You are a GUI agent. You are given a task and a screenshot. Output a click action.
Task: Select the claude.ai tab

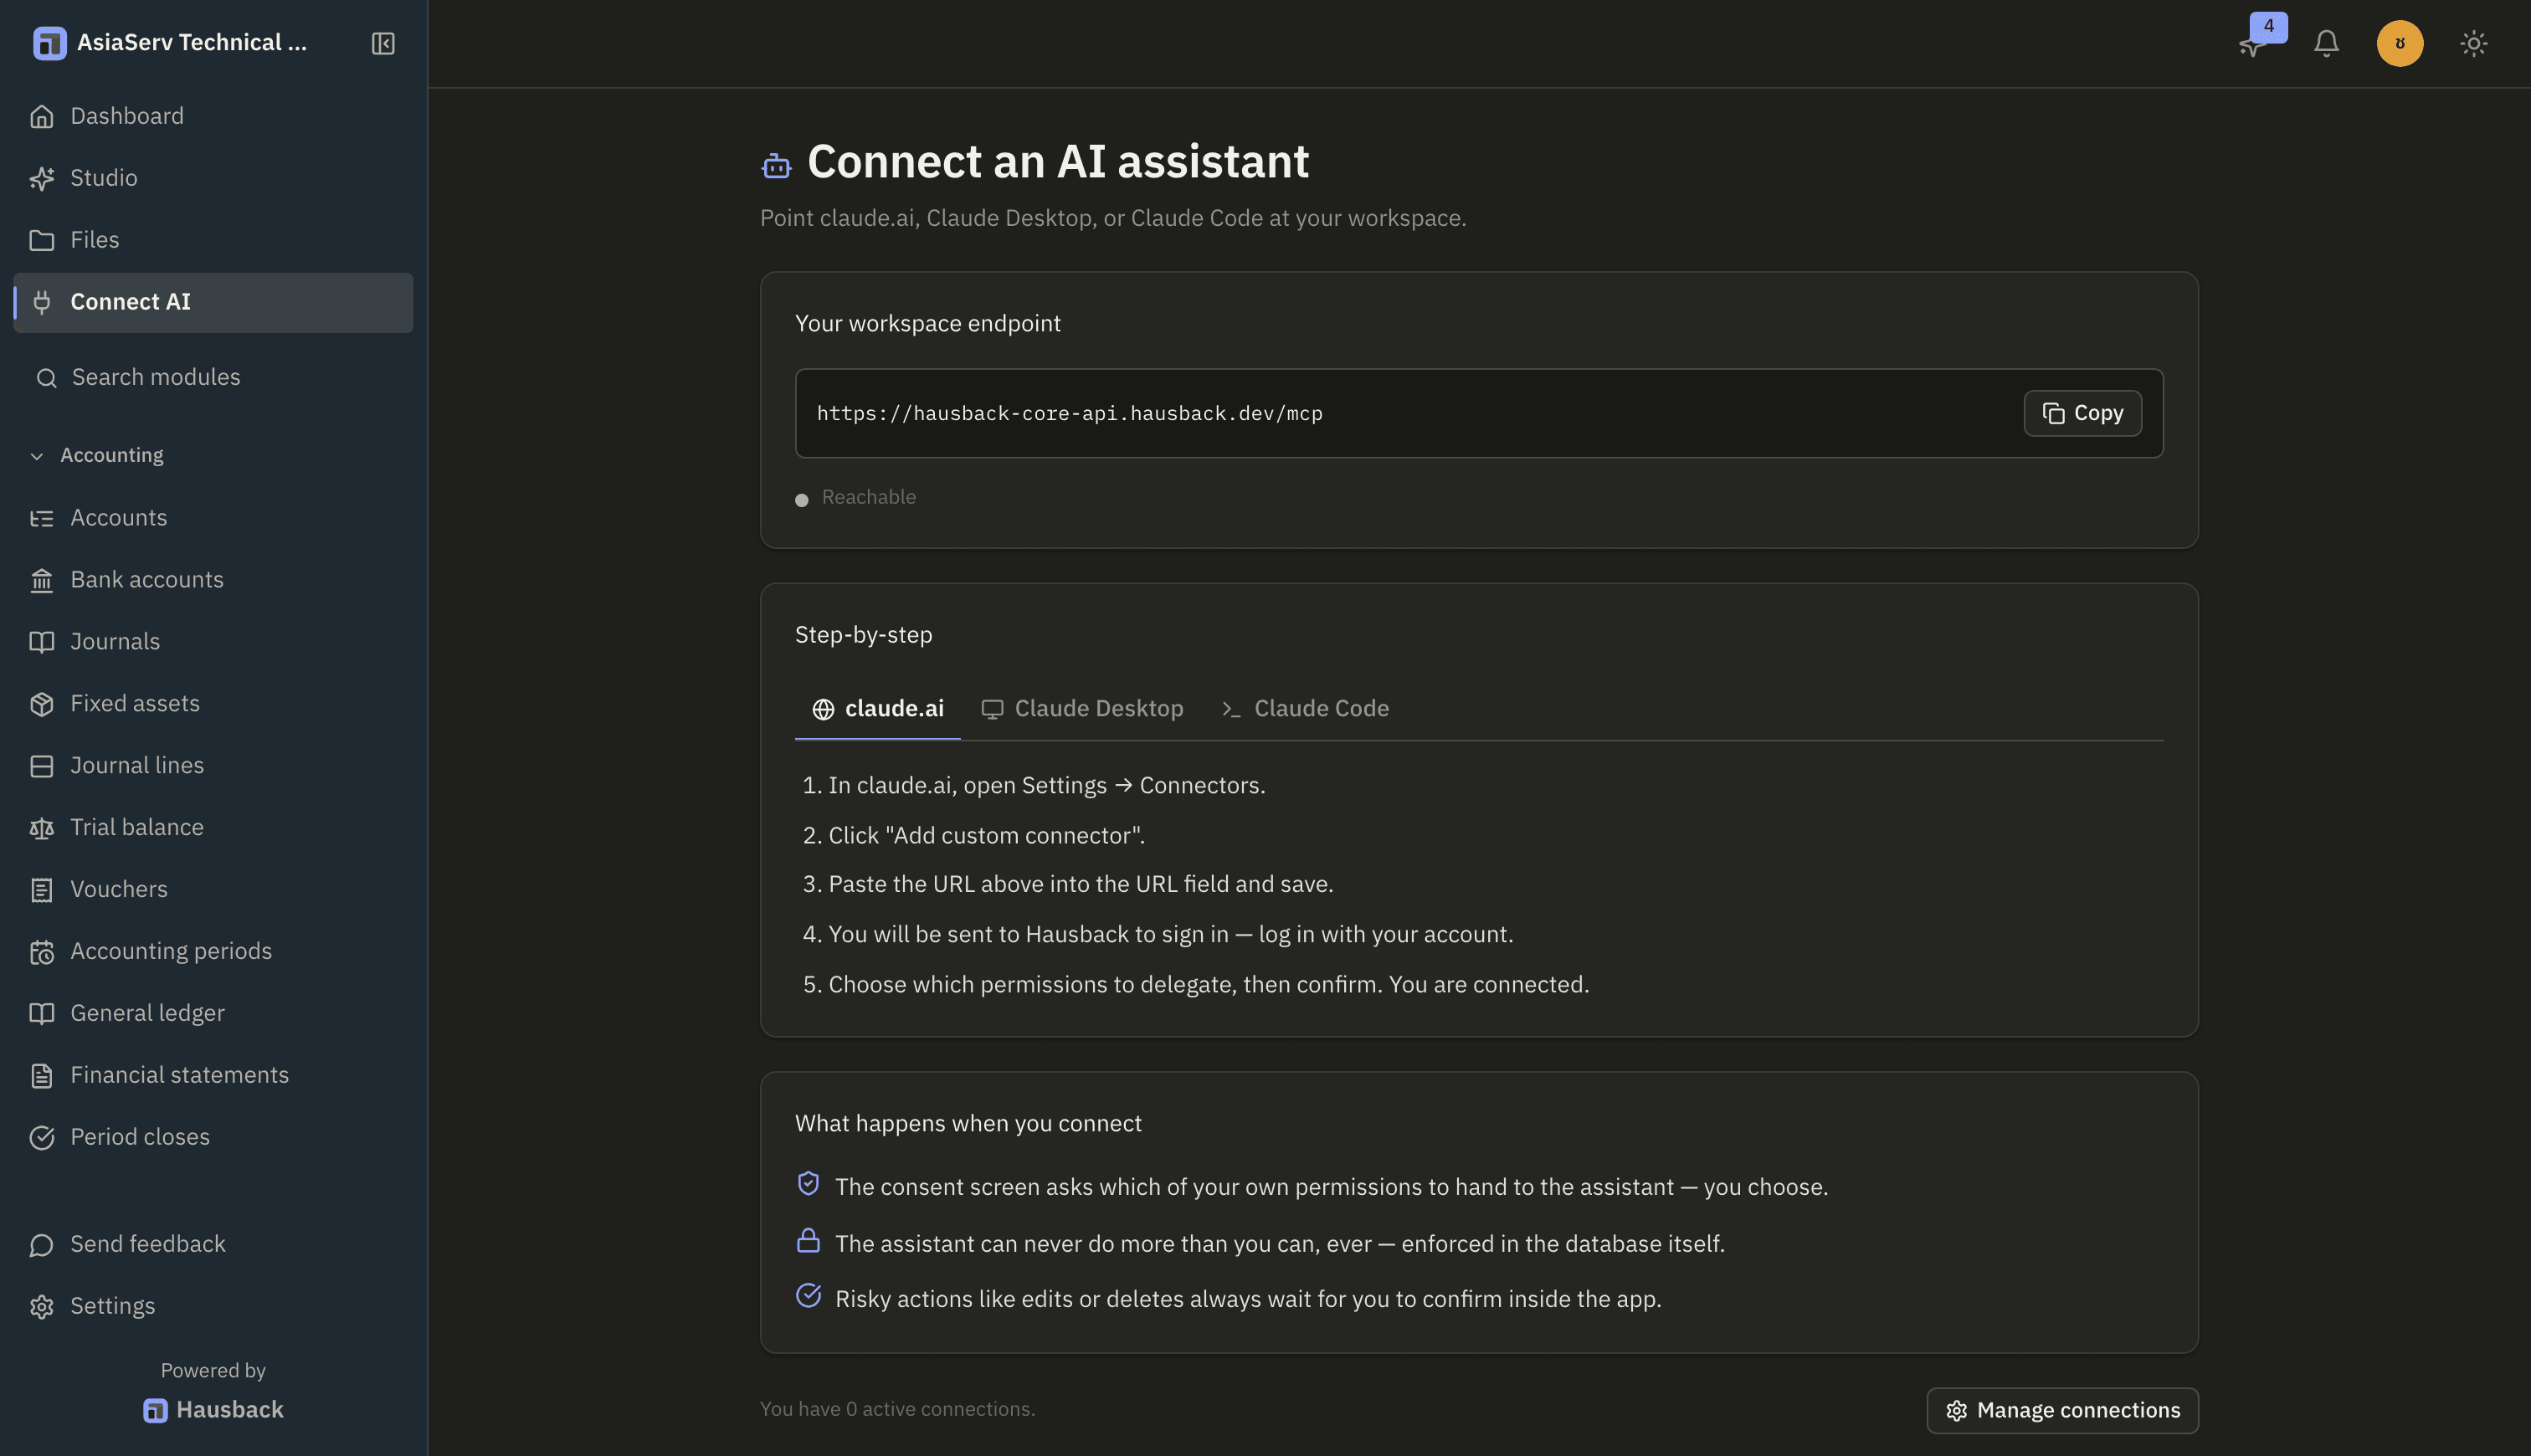(x=877, y=709)
